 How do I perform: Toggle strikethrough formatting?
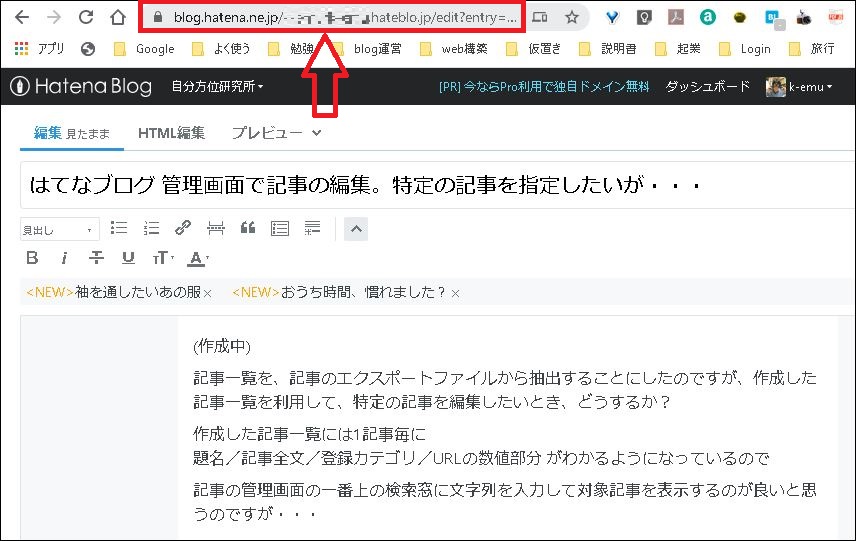point(96,258)
